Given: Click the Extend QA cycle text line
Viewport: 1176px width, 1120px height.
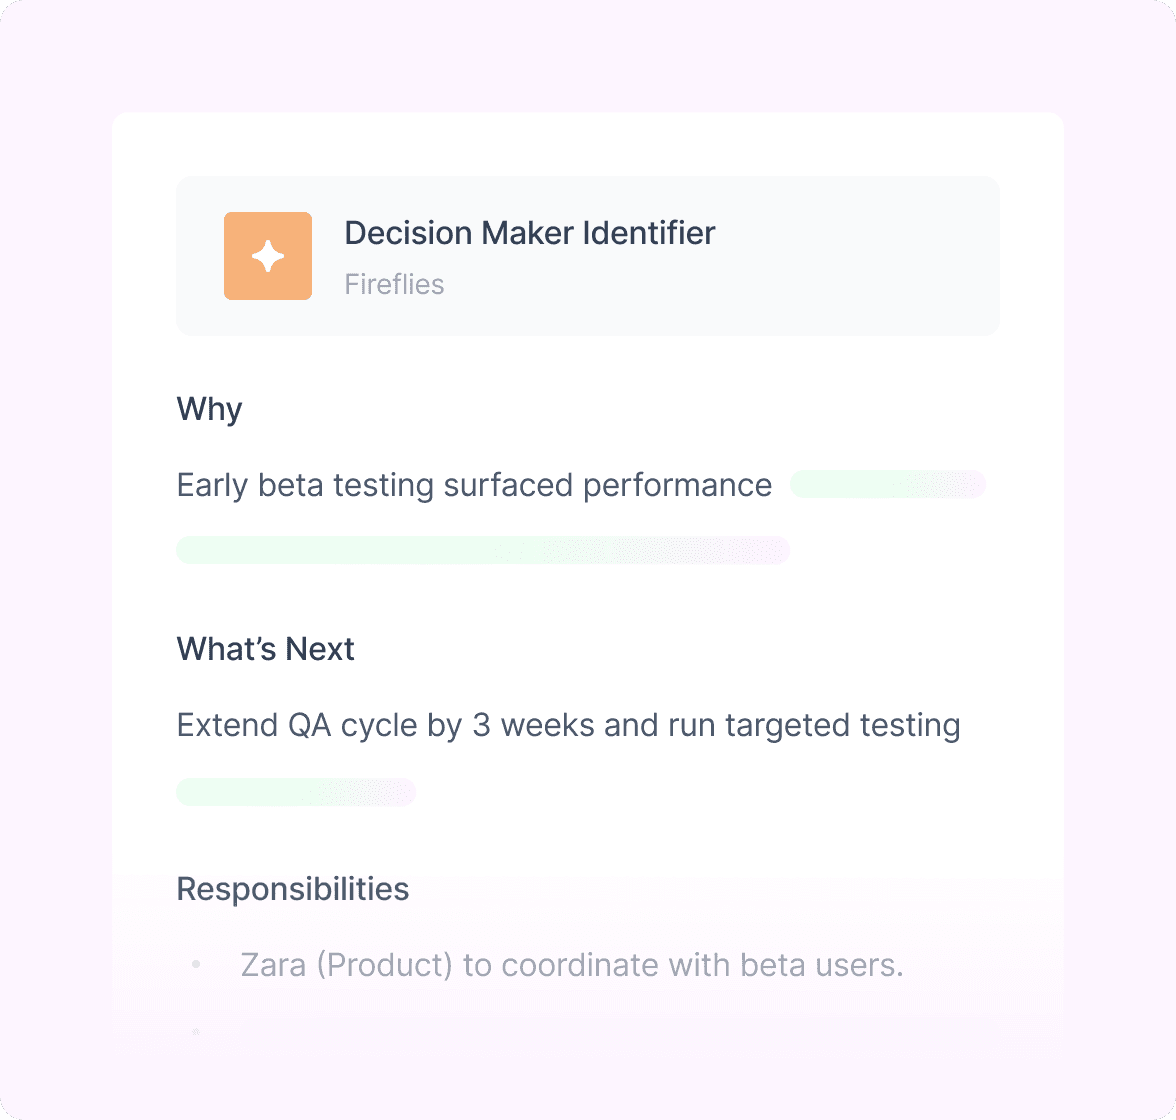Looking at the screenshot, I should click(568, 725).
